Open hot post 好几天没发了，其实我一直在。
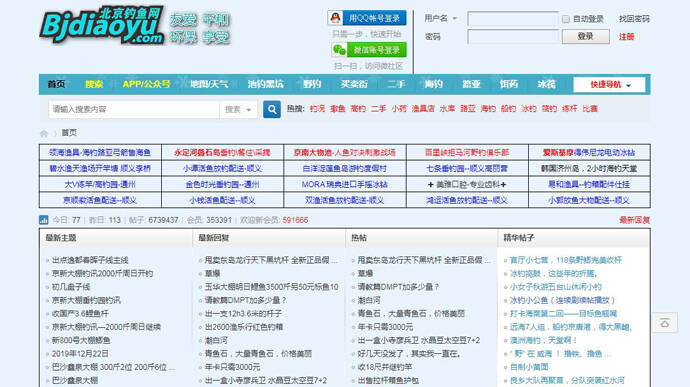Viewport: 690px width, 387px height. [x=409, y=354]
